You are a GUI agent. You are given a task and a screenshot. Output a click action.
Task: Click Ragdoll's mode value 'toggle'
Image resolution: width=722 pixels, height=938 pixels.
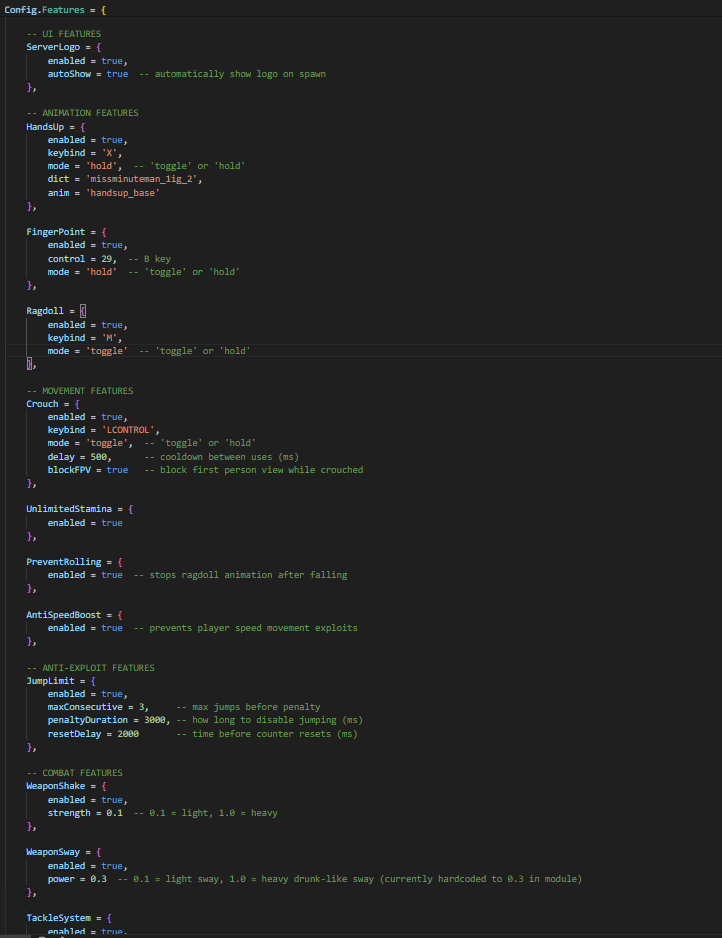point(106,351)
